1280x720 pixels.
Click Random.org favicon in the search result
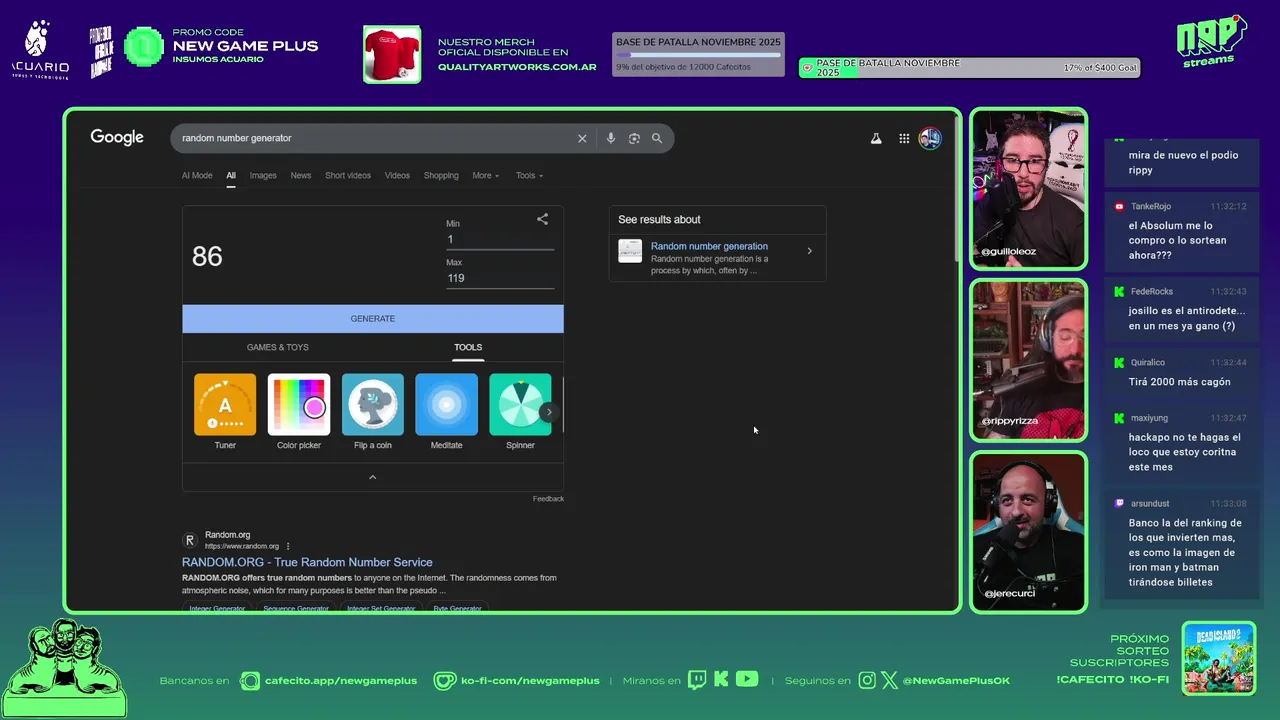coord(190,540)
